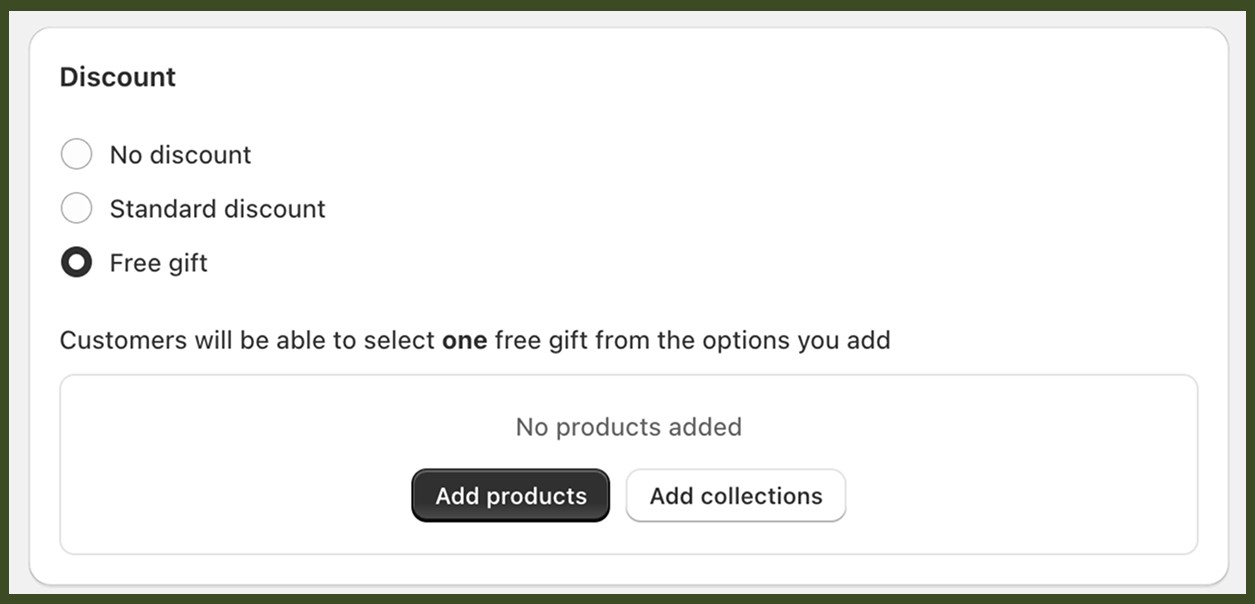Open product picker via Add products
The image size is (1255, 604).
[510, 495]
